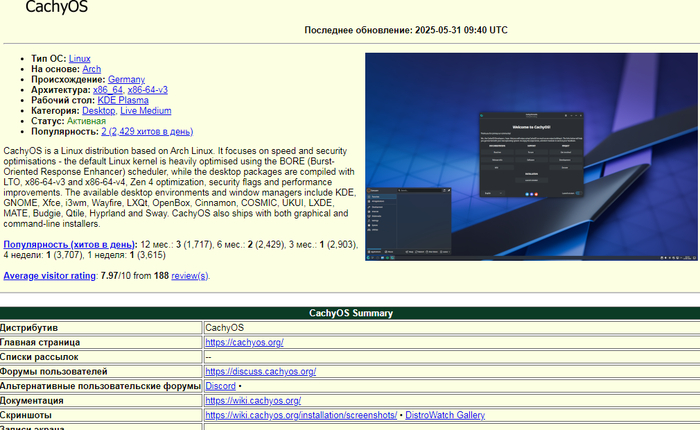Click the Desktop category link
700x430 pixels.
tap(98, 111)
